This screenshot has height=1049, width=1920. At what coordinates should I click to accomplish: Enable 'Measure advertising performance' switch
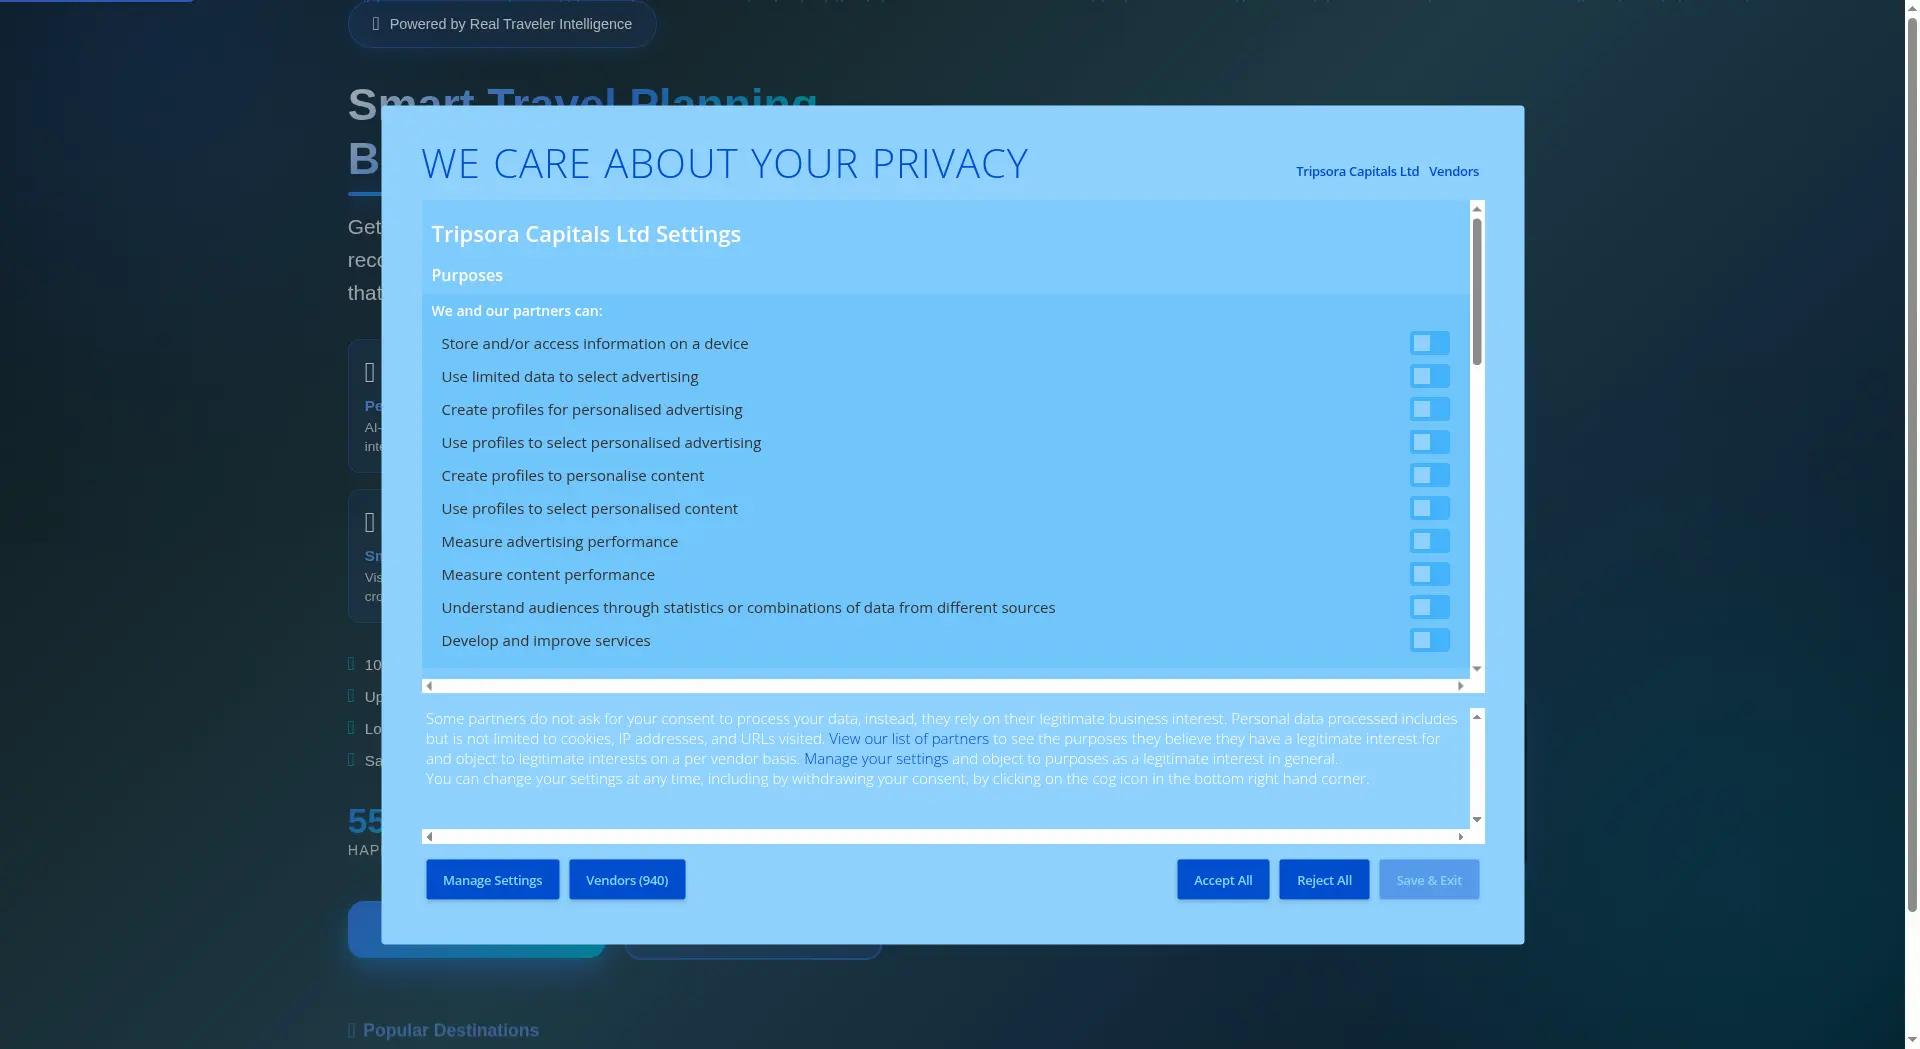tap(1429, 542)
